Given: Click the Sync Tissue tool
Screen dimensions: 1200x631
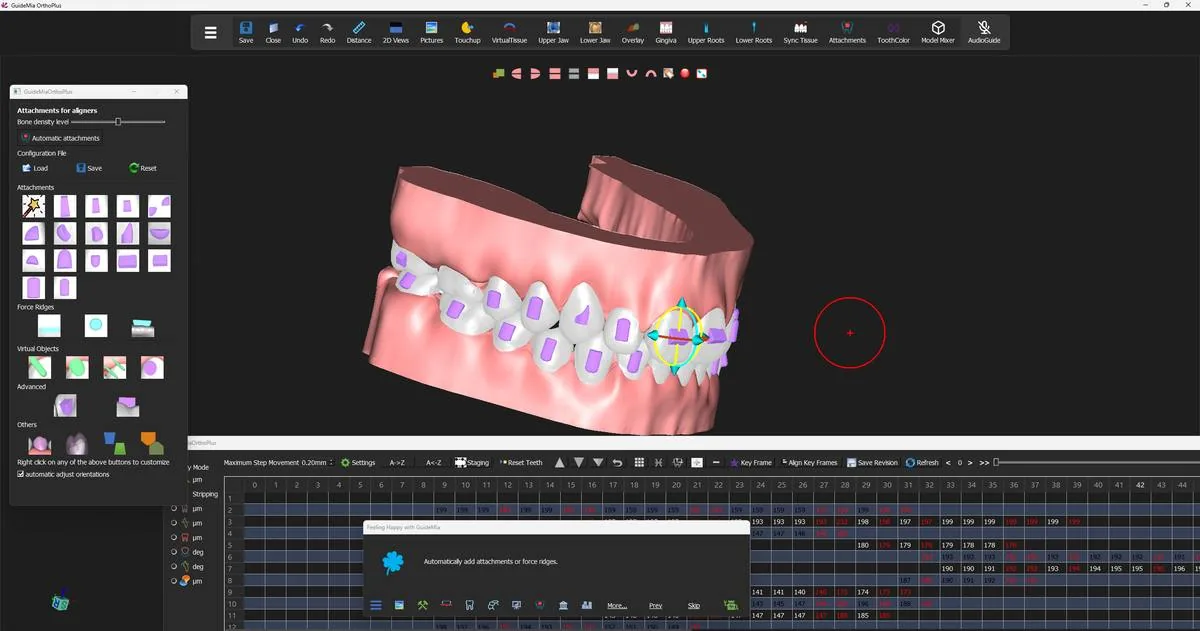Looking at the screenshot, I should click(x=800, y=32).
